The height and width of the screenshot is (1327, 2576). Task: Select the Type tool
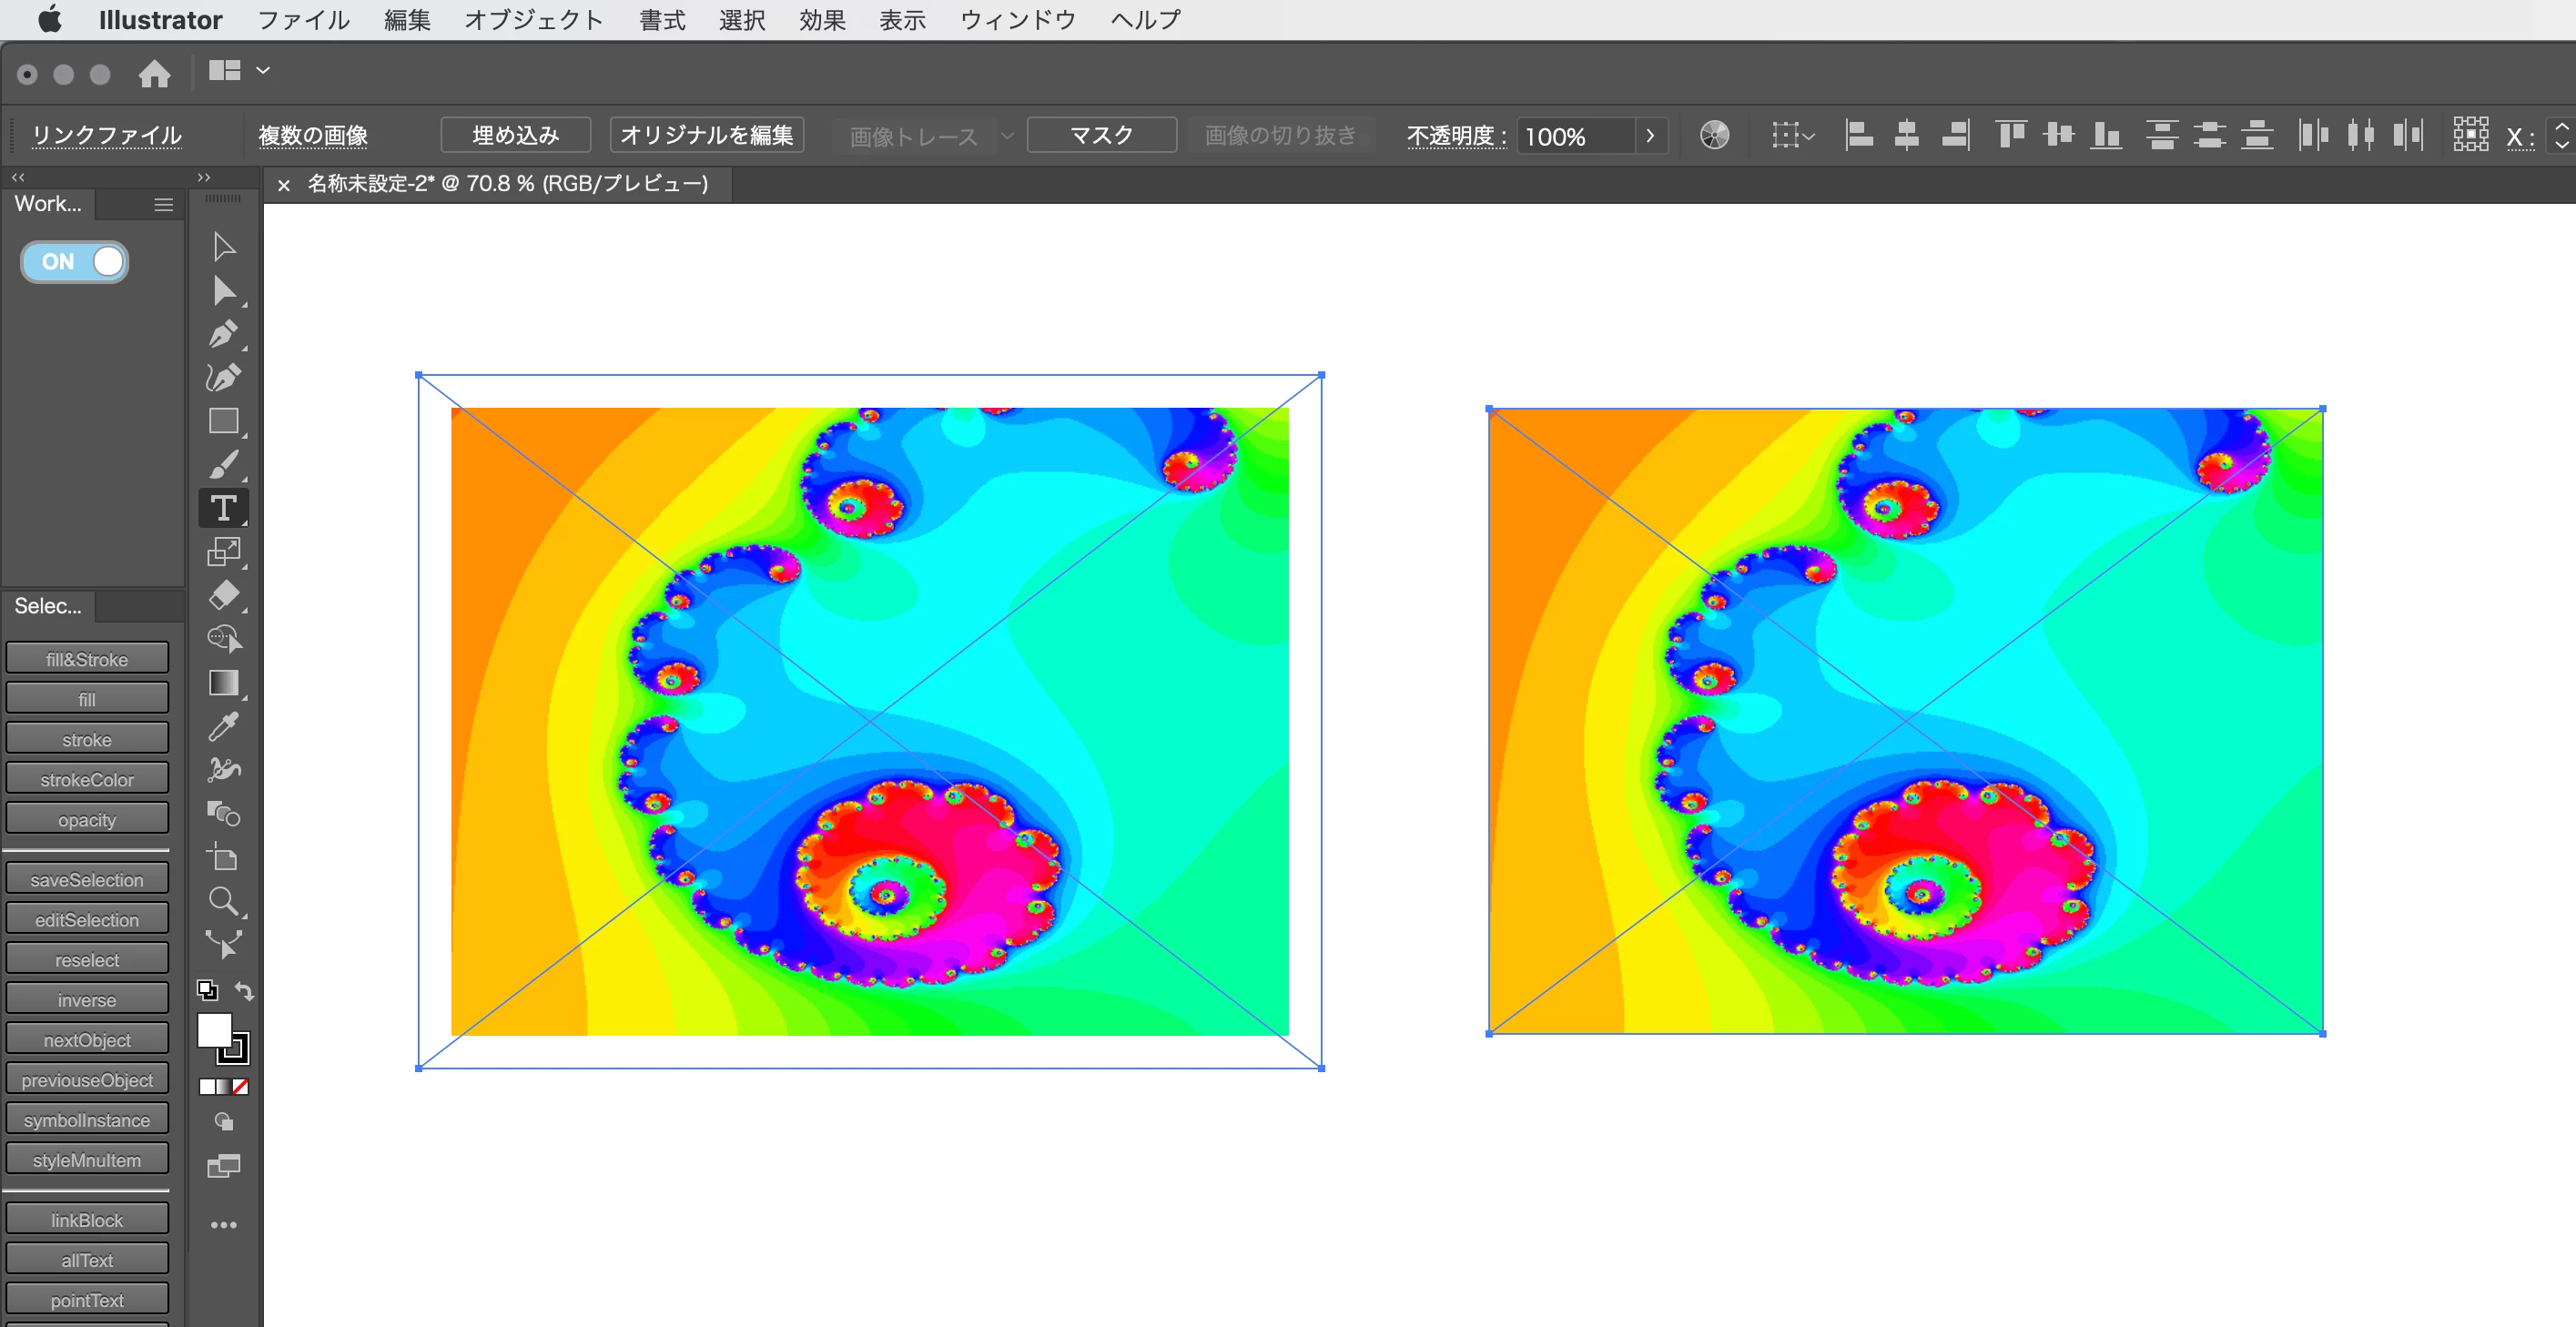(x=223, y=508)
